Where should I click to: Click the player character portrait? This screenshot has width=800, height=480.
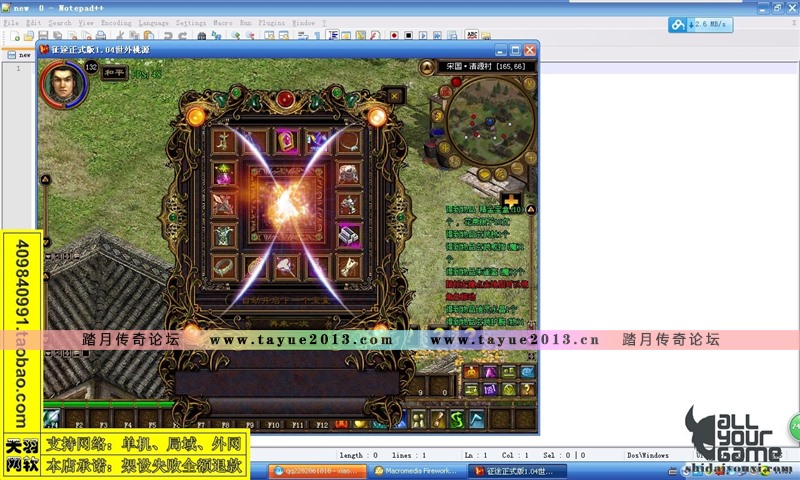click(x=62, y=85)
